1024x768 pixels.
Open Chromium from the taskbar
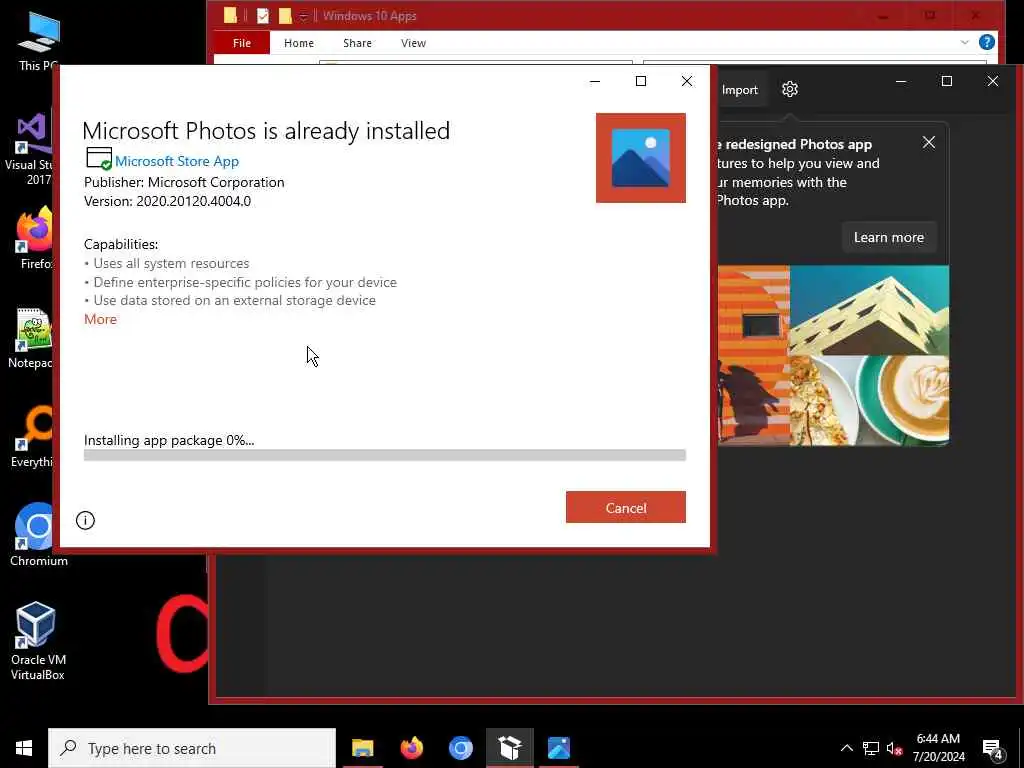pos(460,748)
